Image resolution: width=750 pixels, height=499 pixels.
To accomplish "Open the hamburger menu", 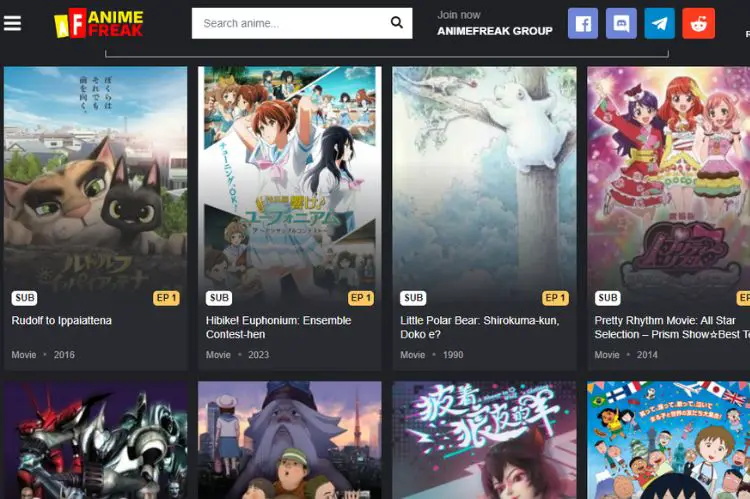I will tap(12, 23).
